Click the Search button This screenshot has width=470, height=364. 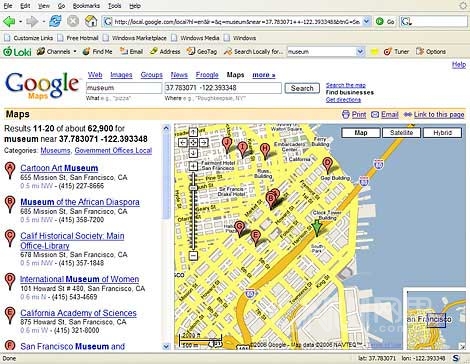click(x=302, y=88)
